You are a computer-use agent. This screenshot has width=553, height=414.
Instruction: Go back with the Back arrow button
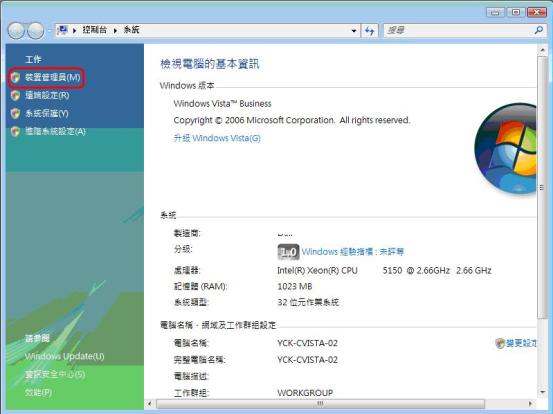click(x=16, y=31)
